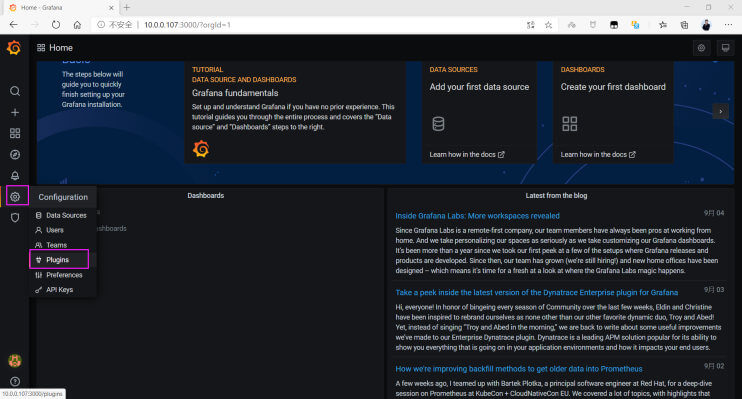Reload the page with the browser refresh button
The image size is (742, 399).
(56, 25)
